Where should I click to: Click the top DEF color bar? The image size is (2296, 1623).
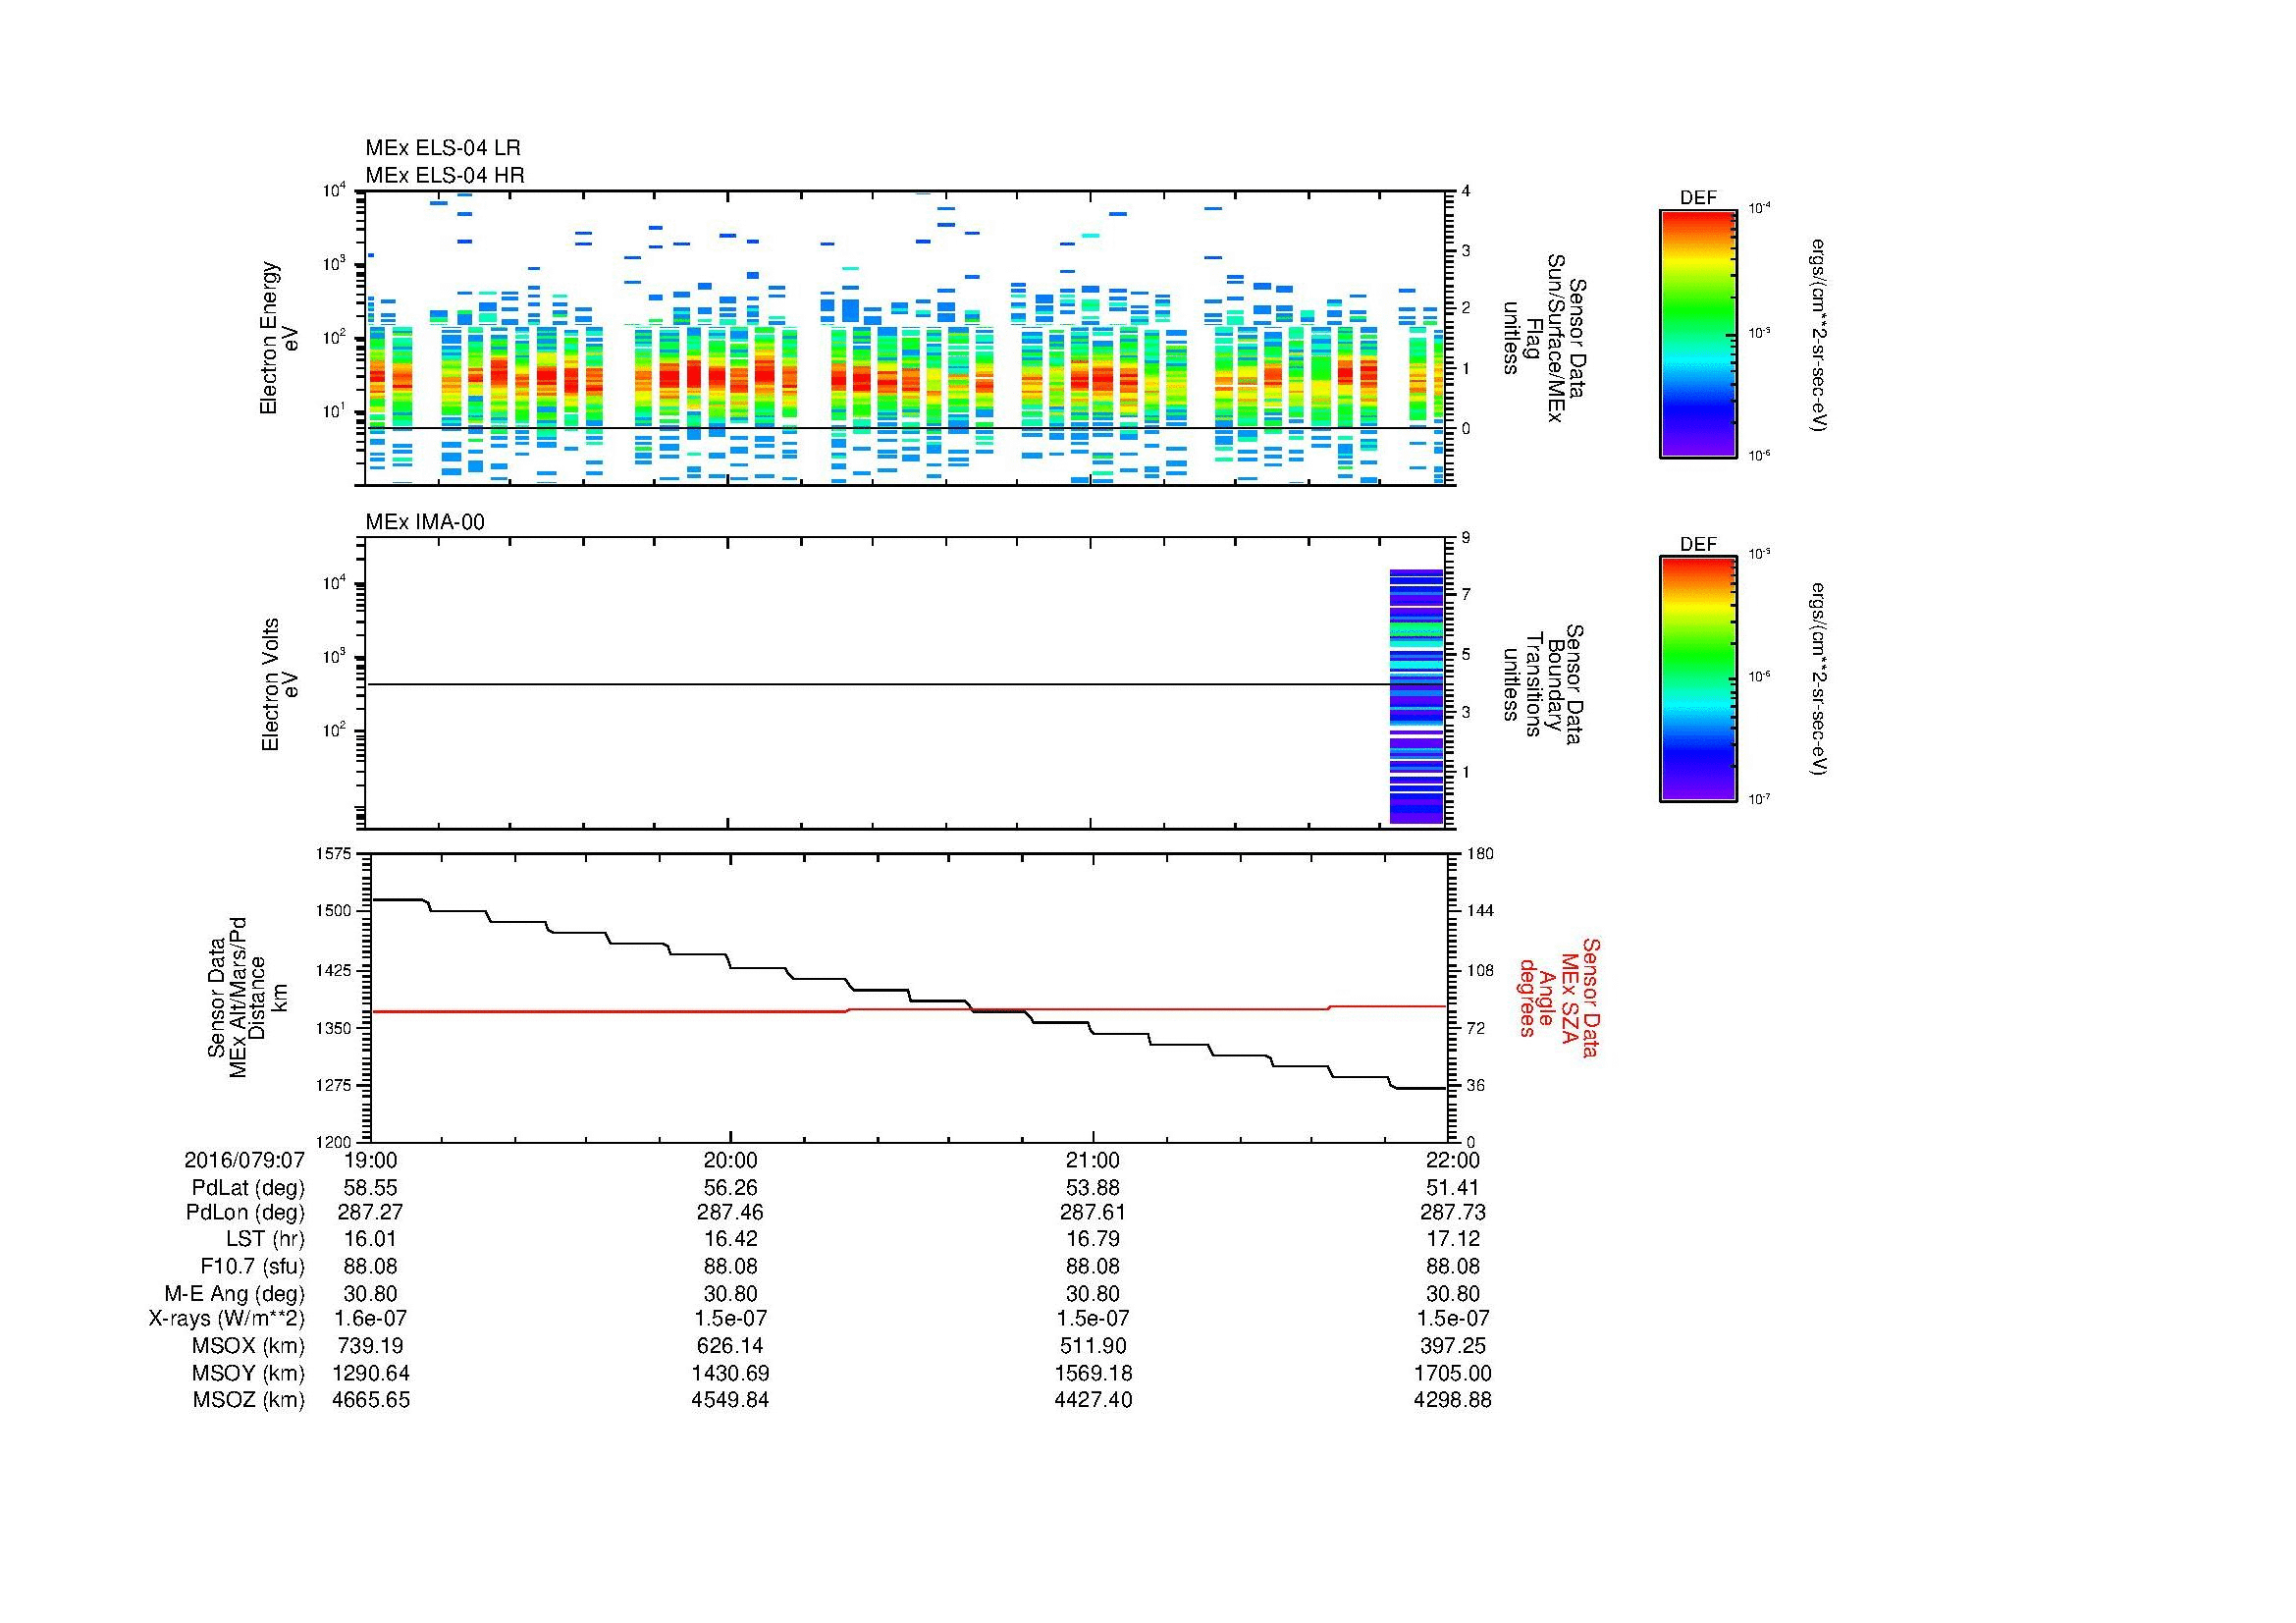coord(1697,333)
